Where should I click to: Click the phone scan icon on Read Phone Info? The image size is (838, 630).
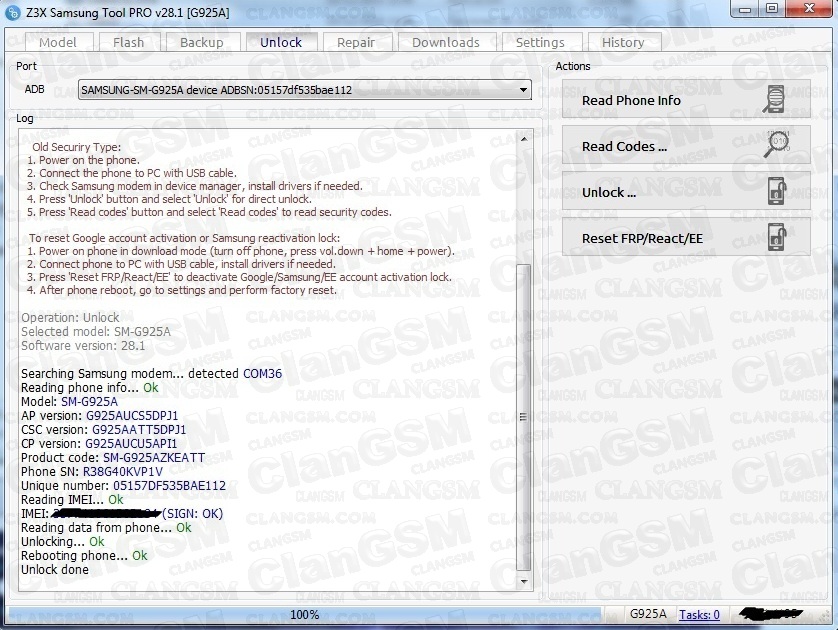(x=775, y=99)
